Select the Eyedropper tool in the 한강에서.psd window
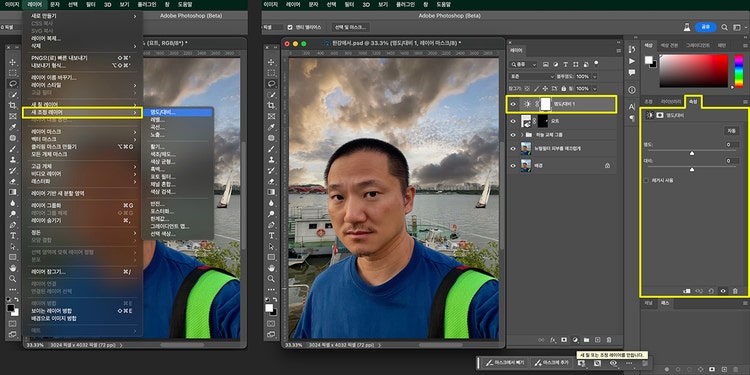 pos(271,127)
